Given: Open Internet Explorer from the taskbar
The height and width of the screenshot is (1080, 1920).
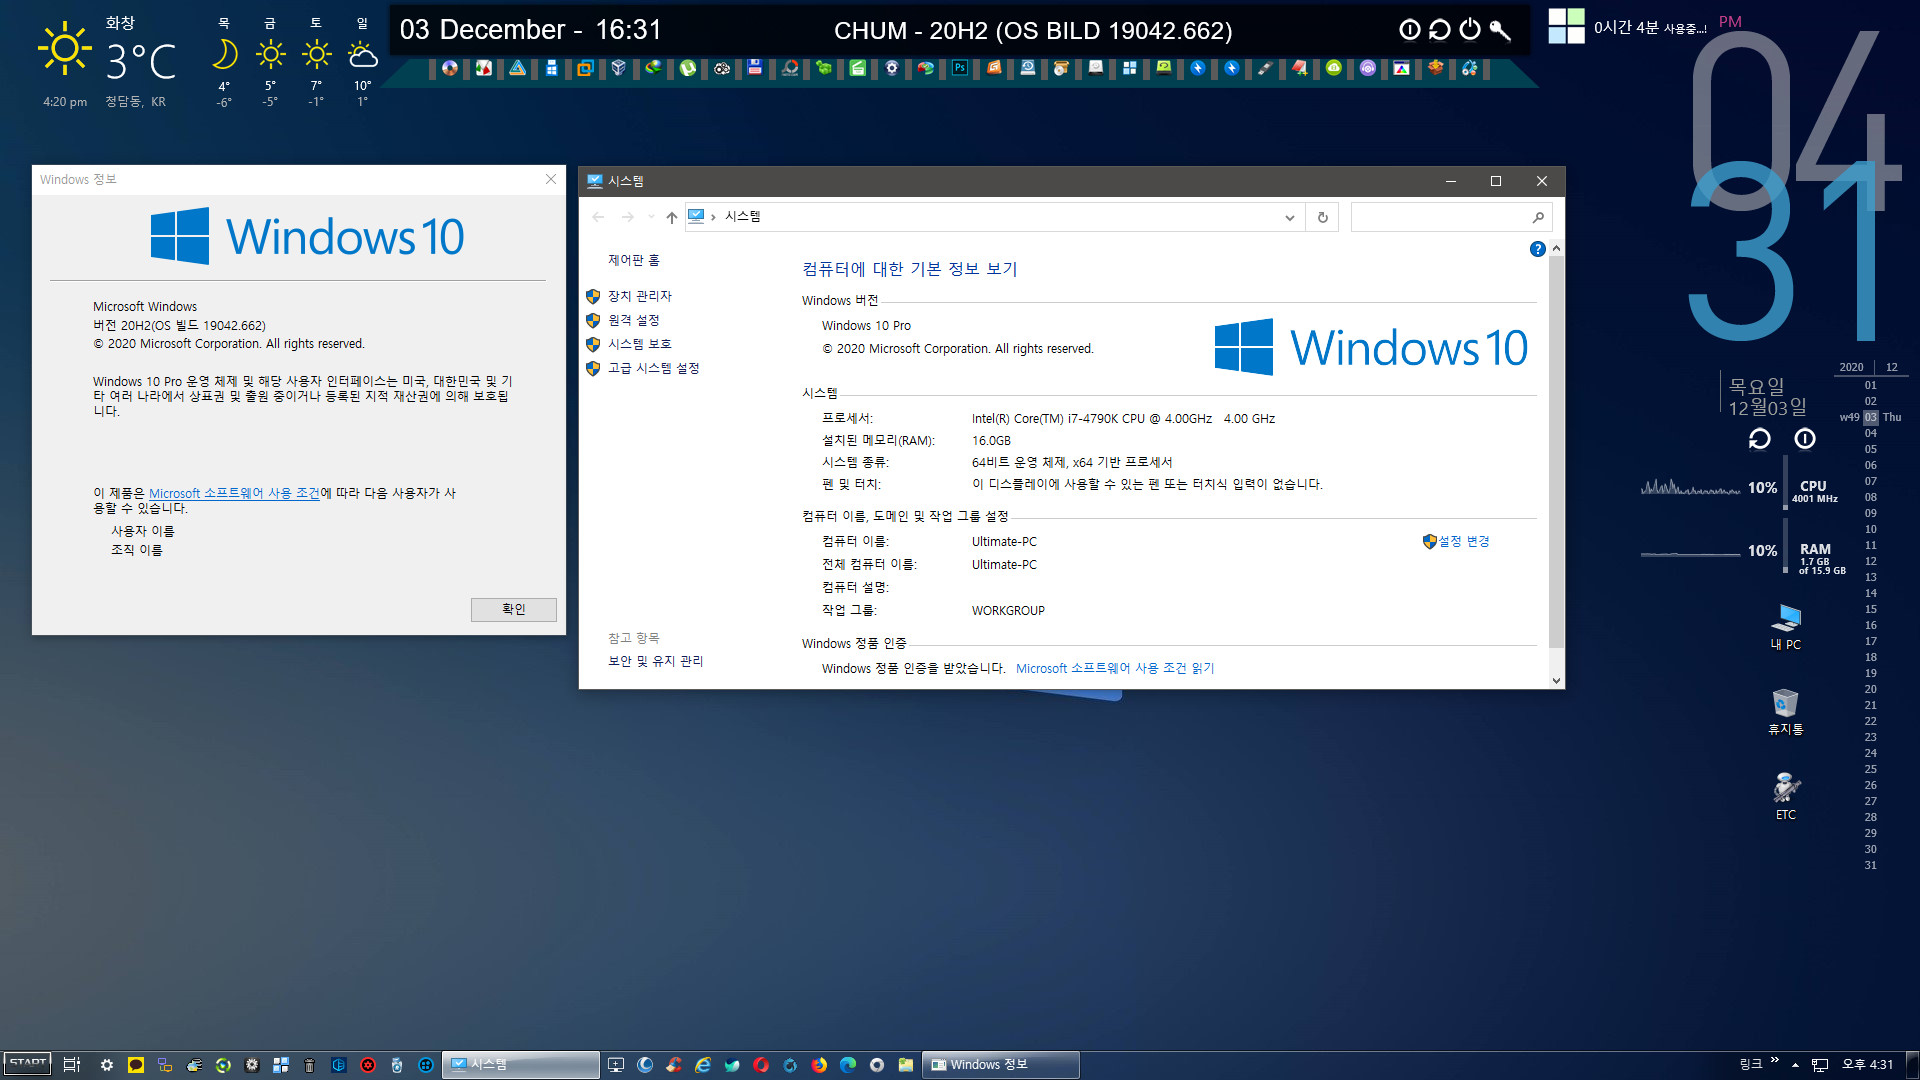Looking at the screenshot, I should coord(703,1065).
